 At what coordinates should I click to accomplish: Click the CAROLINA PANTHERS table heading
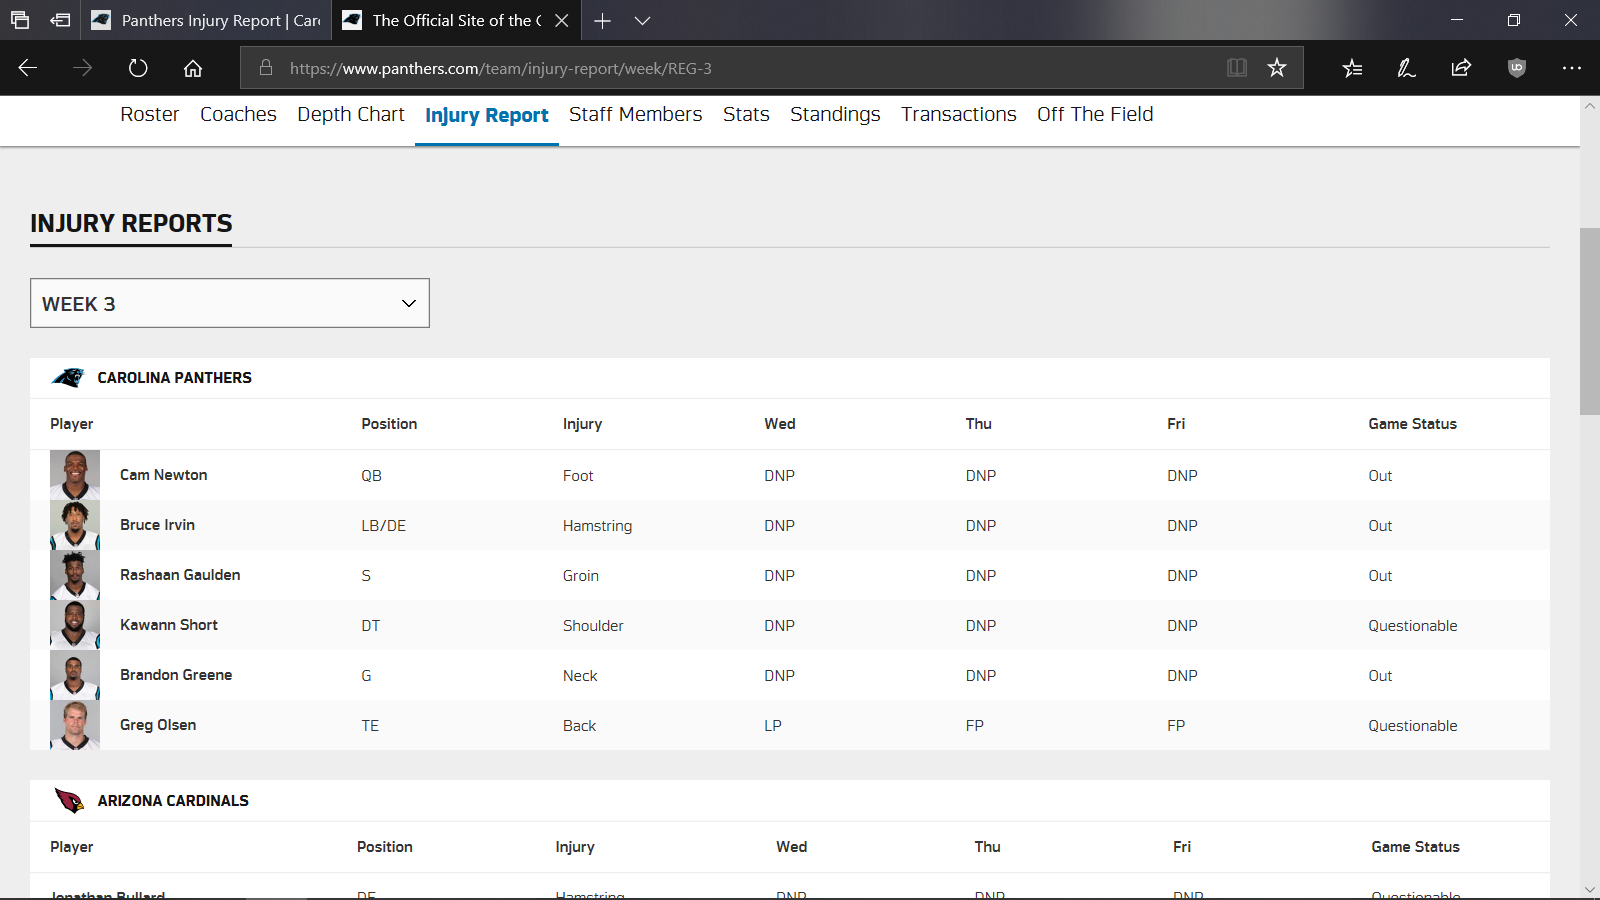click(x=175, y=378)
